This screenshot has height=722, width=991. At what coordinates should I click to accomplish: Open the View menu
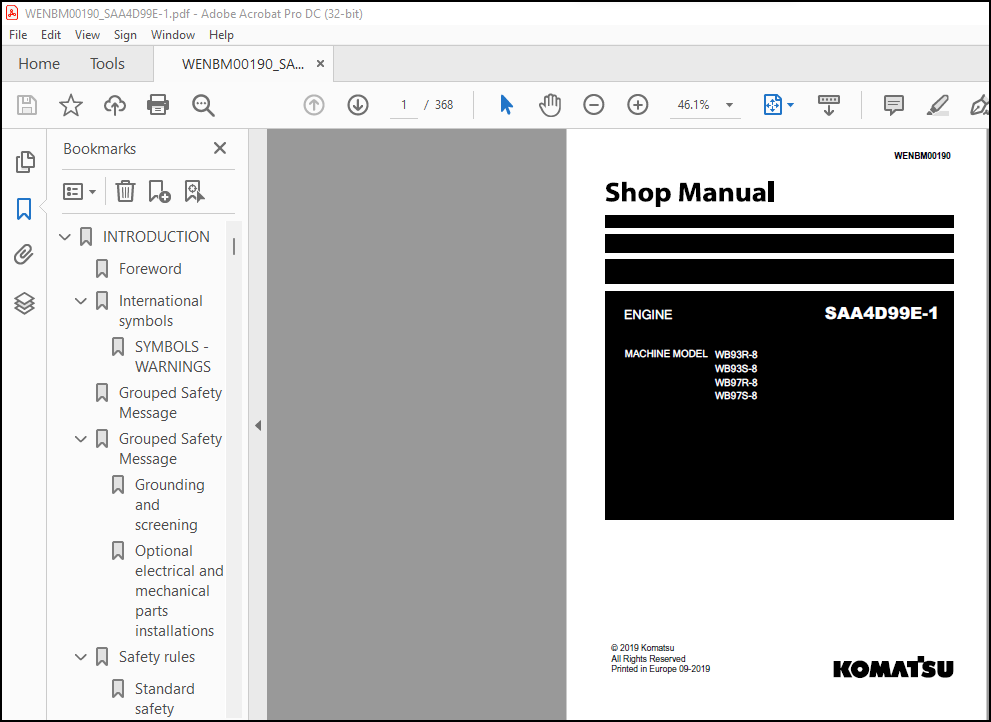87,35
